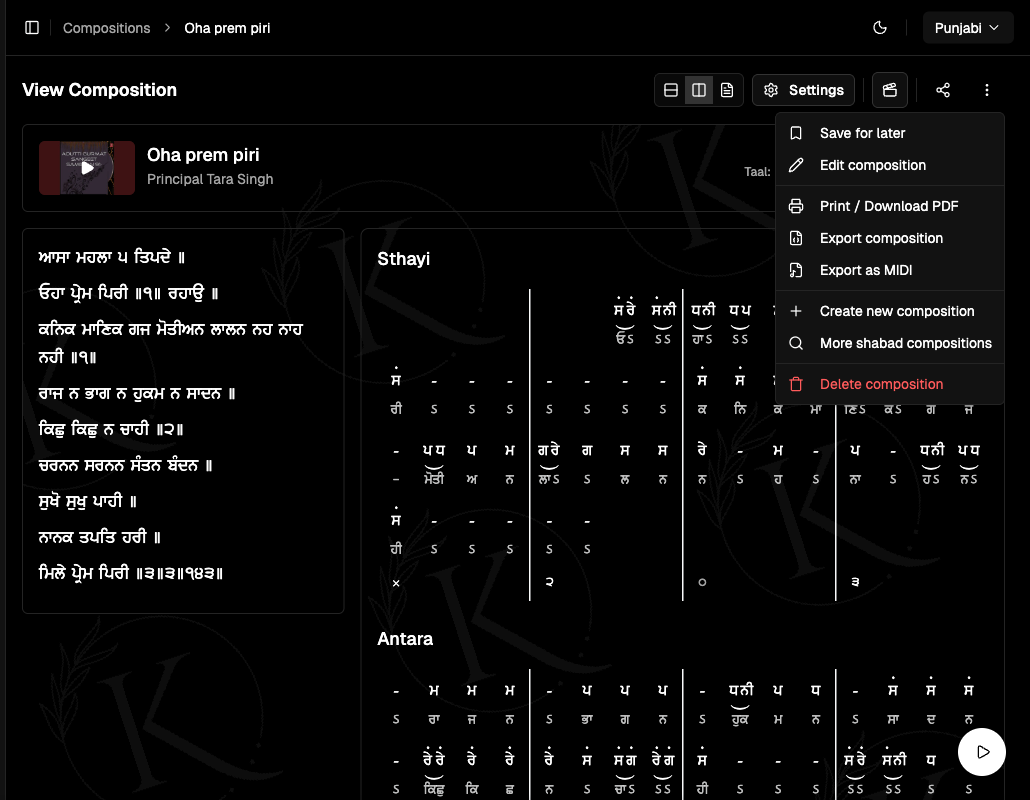The height and width of the screenshot is (800, 1030).
Task: Click the clapperboard media icon
Action: (x=889, y=90)
